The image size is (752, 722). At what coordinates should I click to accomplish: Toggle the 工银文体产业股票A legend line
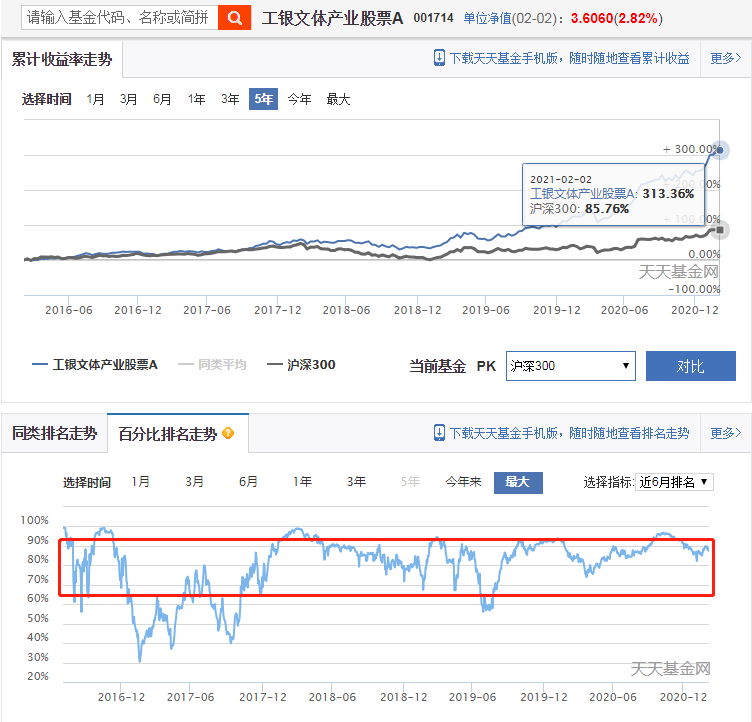click(95, 365)
